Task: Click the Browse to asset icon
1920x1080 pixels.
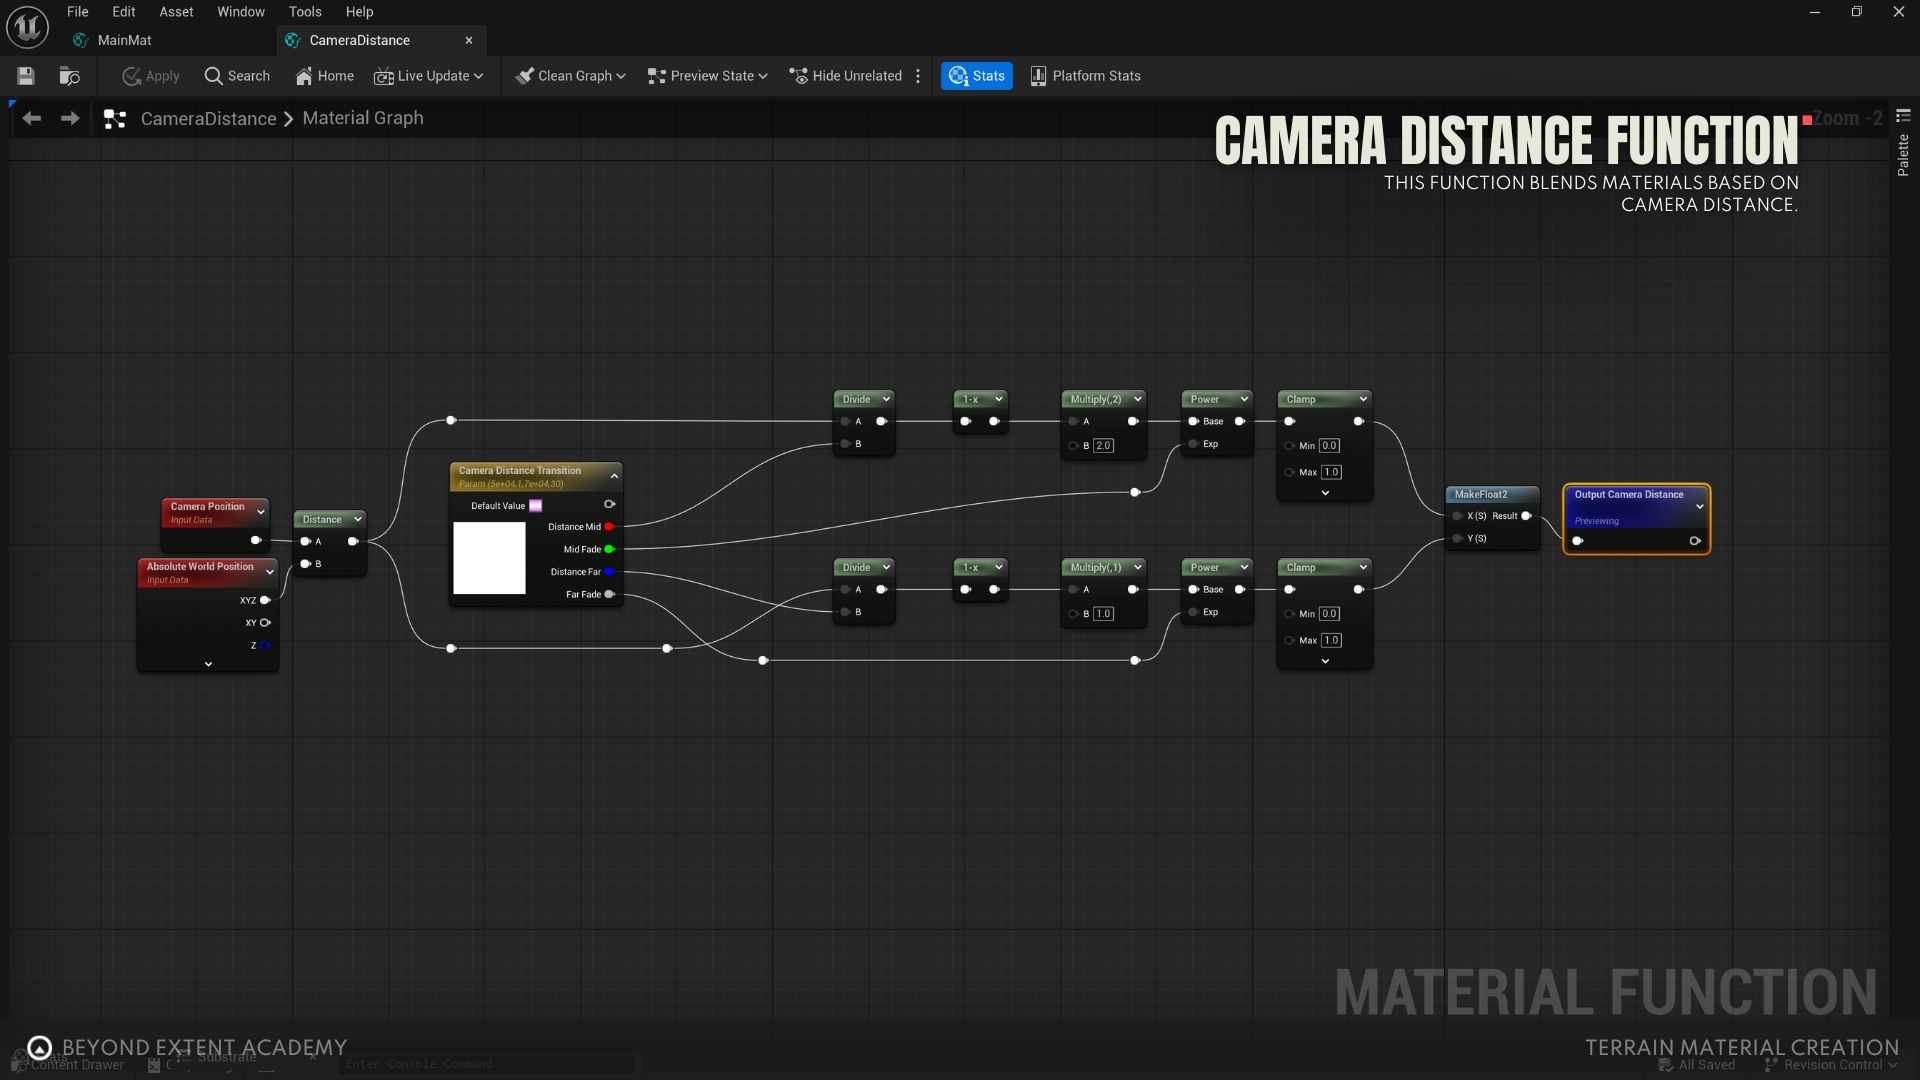Action: (x=69, y=76)
